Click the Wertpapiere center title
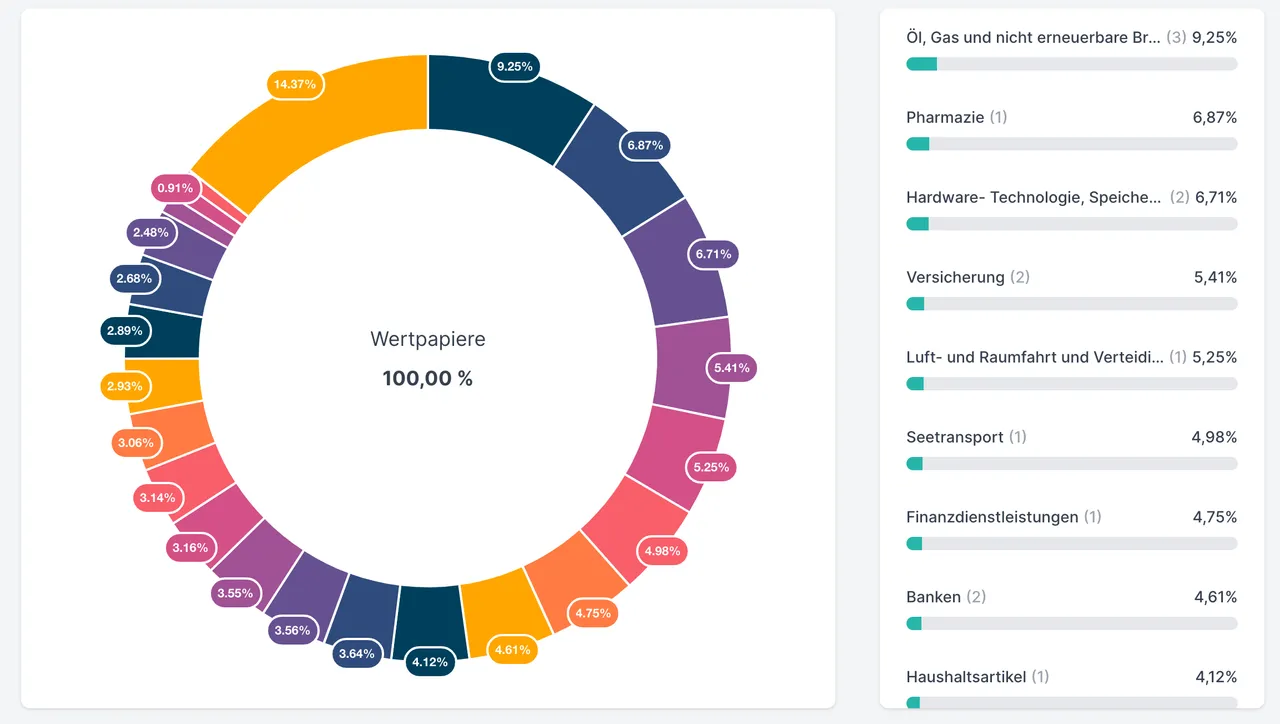This screenshot has height=724, width=1280. 428,339
